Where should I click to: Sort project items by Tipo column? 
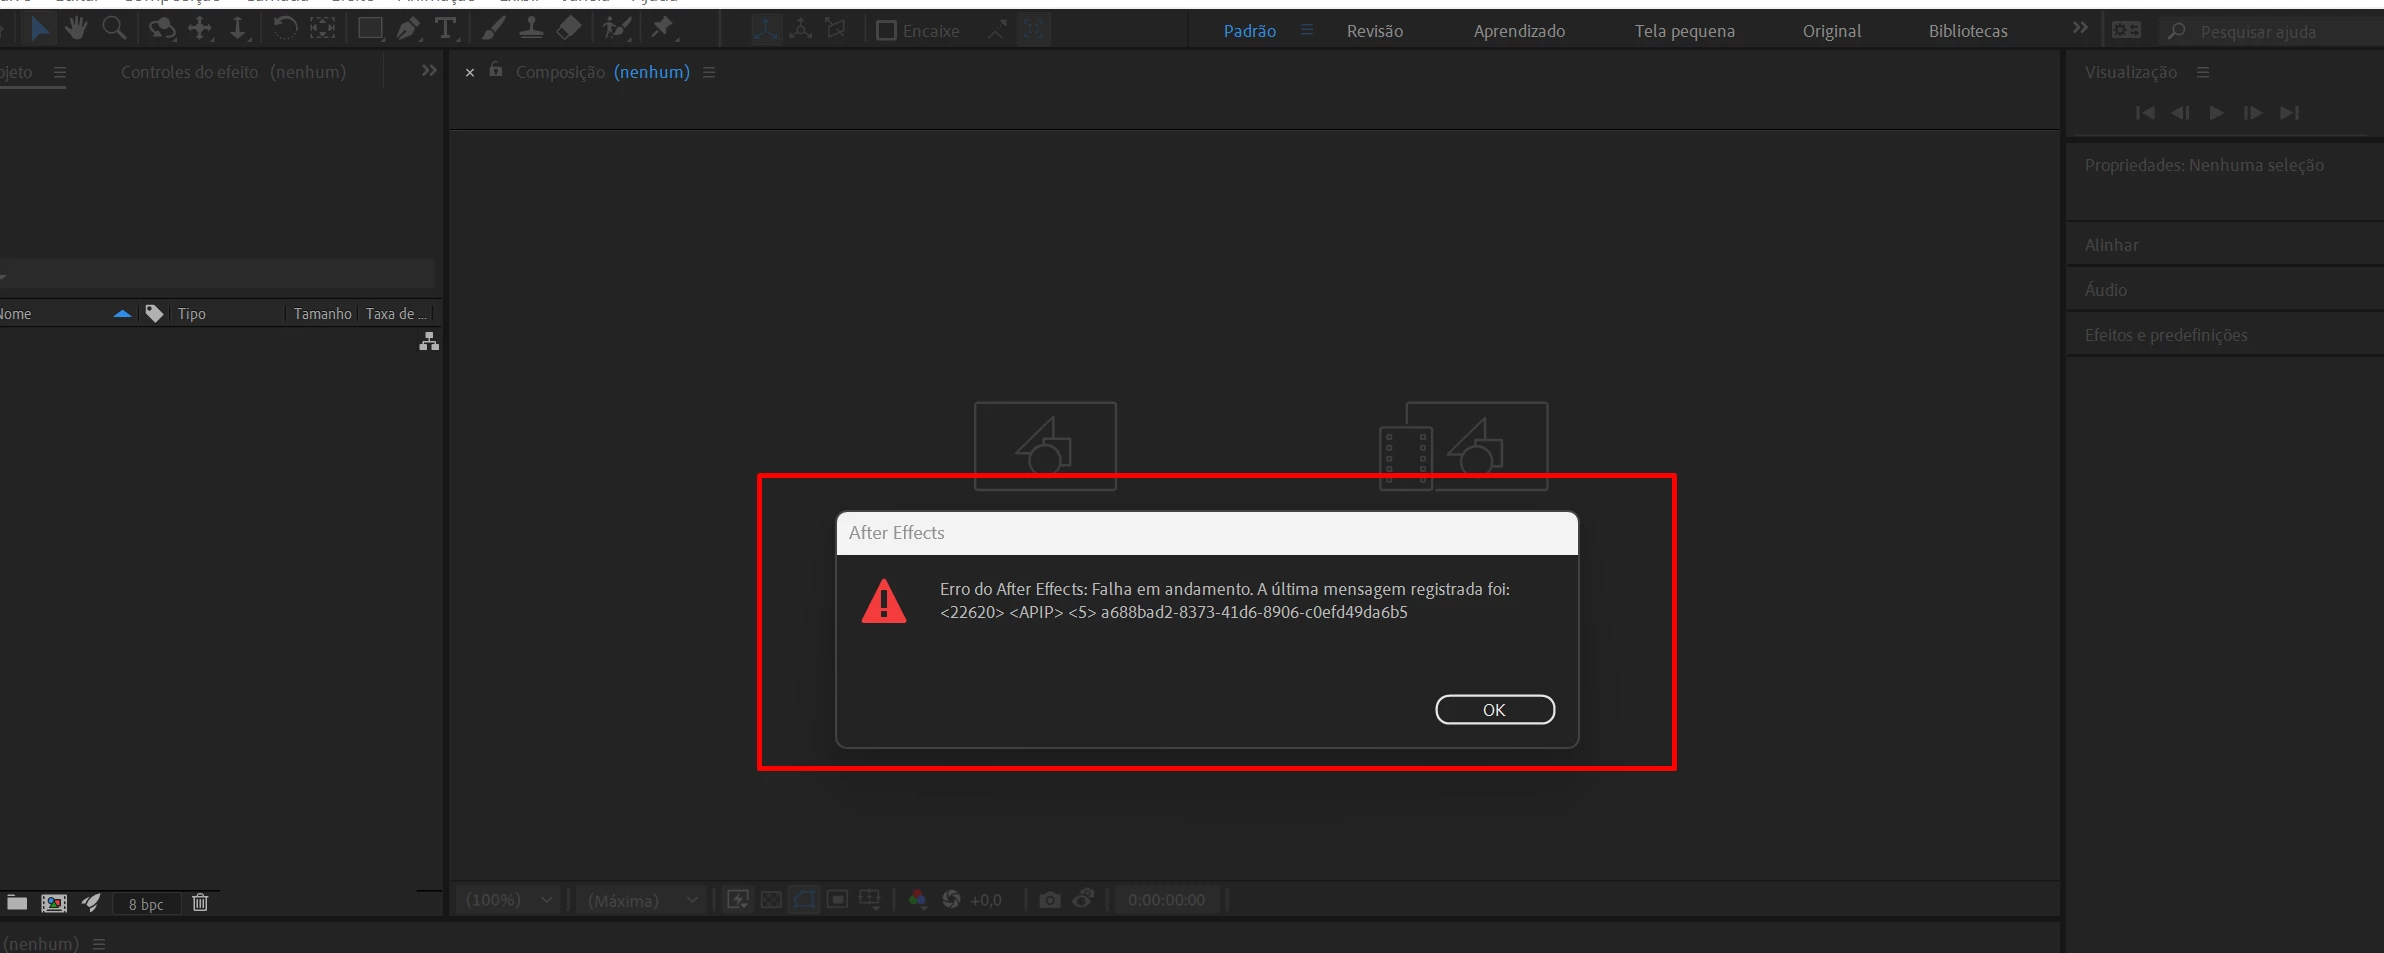tap(192, 314)
